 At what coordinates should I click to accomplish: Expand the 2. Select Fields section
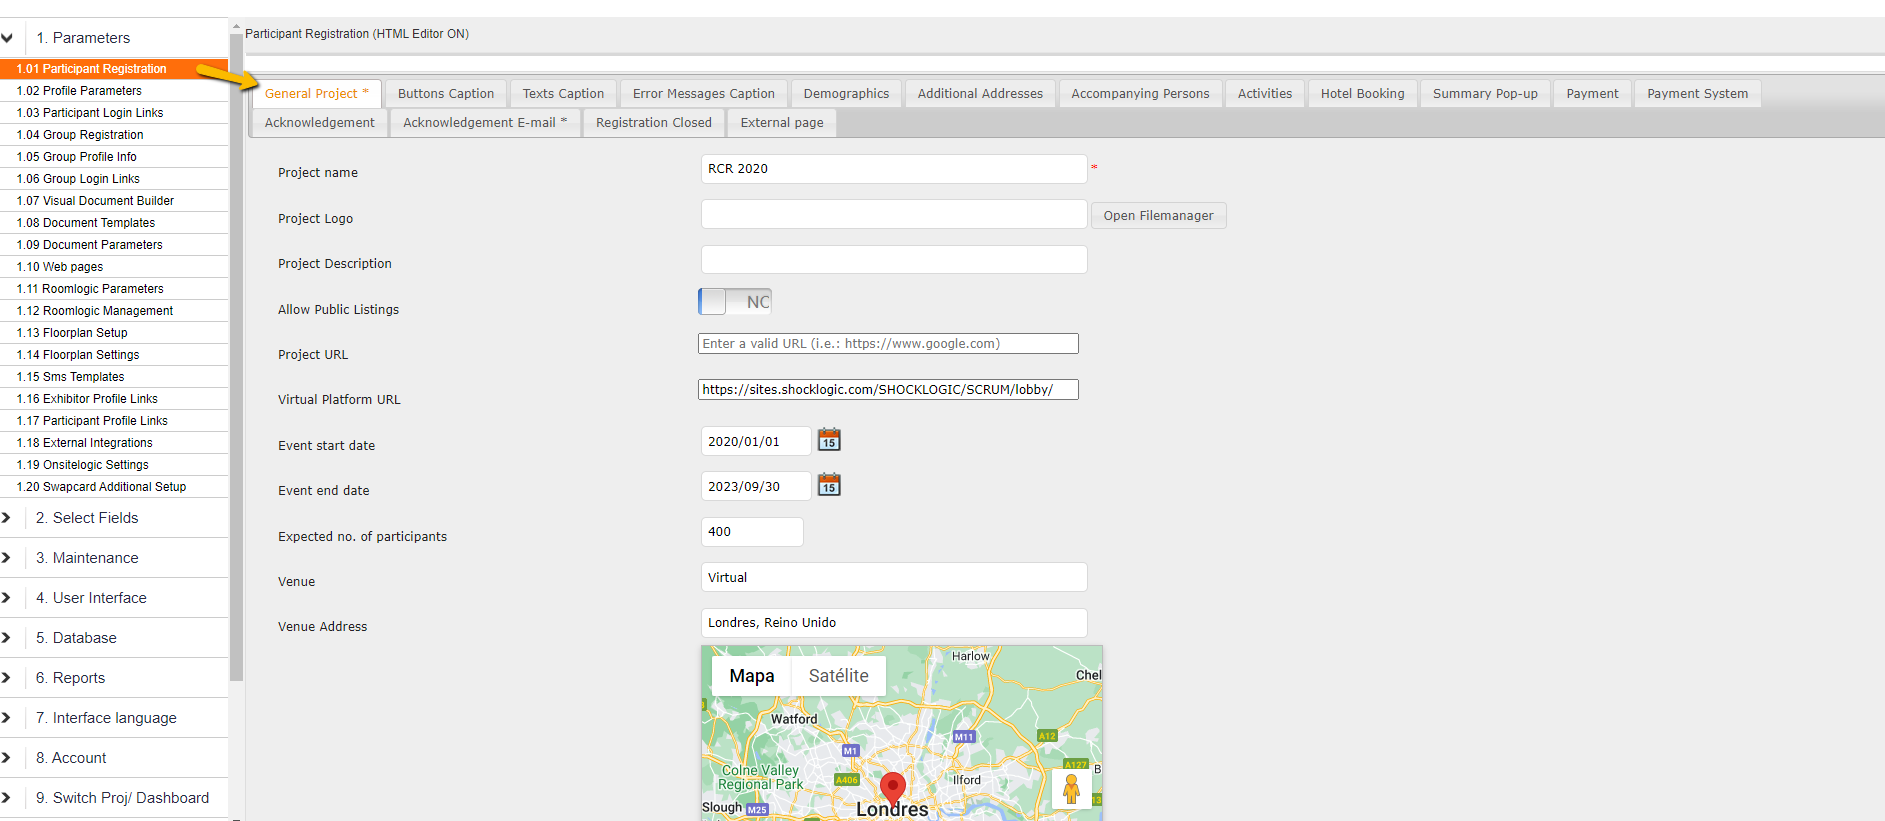pos(114,518)
